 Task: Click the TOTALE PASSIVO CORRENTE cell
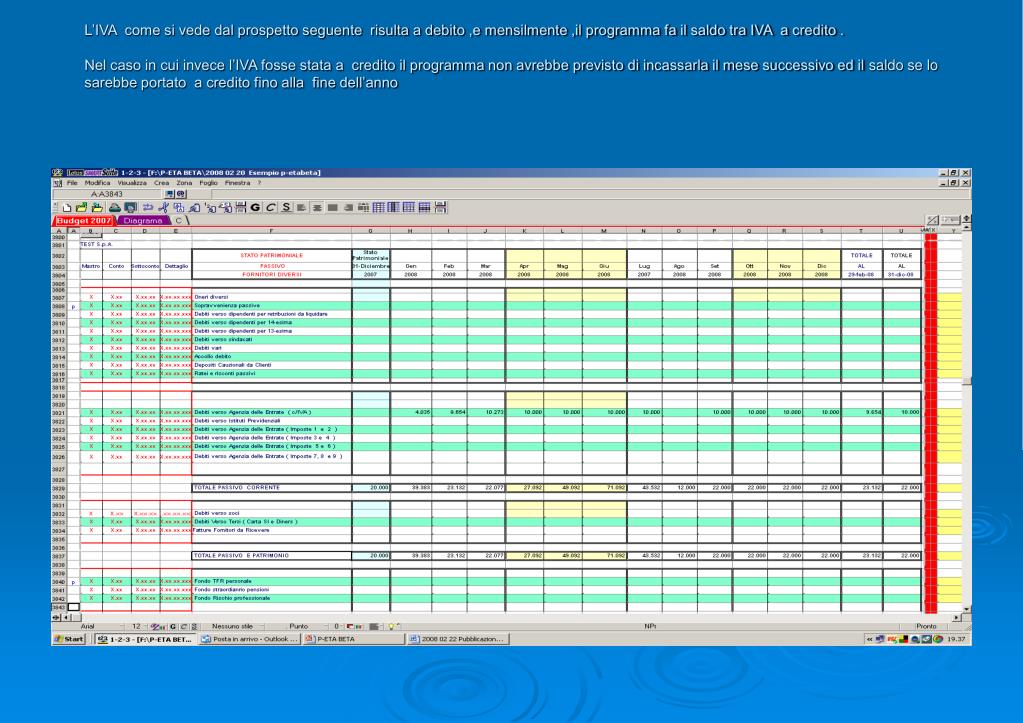(271, 487)
